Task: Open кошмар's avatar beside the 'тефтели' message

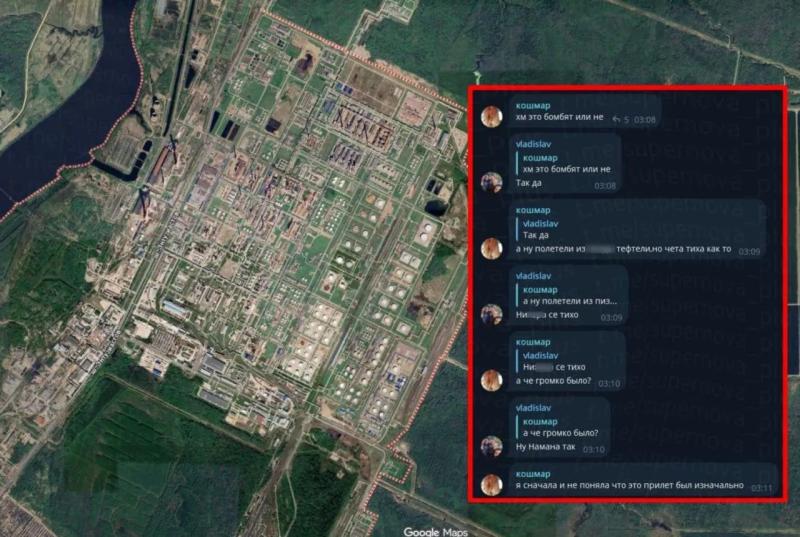Action: [492, 248]
